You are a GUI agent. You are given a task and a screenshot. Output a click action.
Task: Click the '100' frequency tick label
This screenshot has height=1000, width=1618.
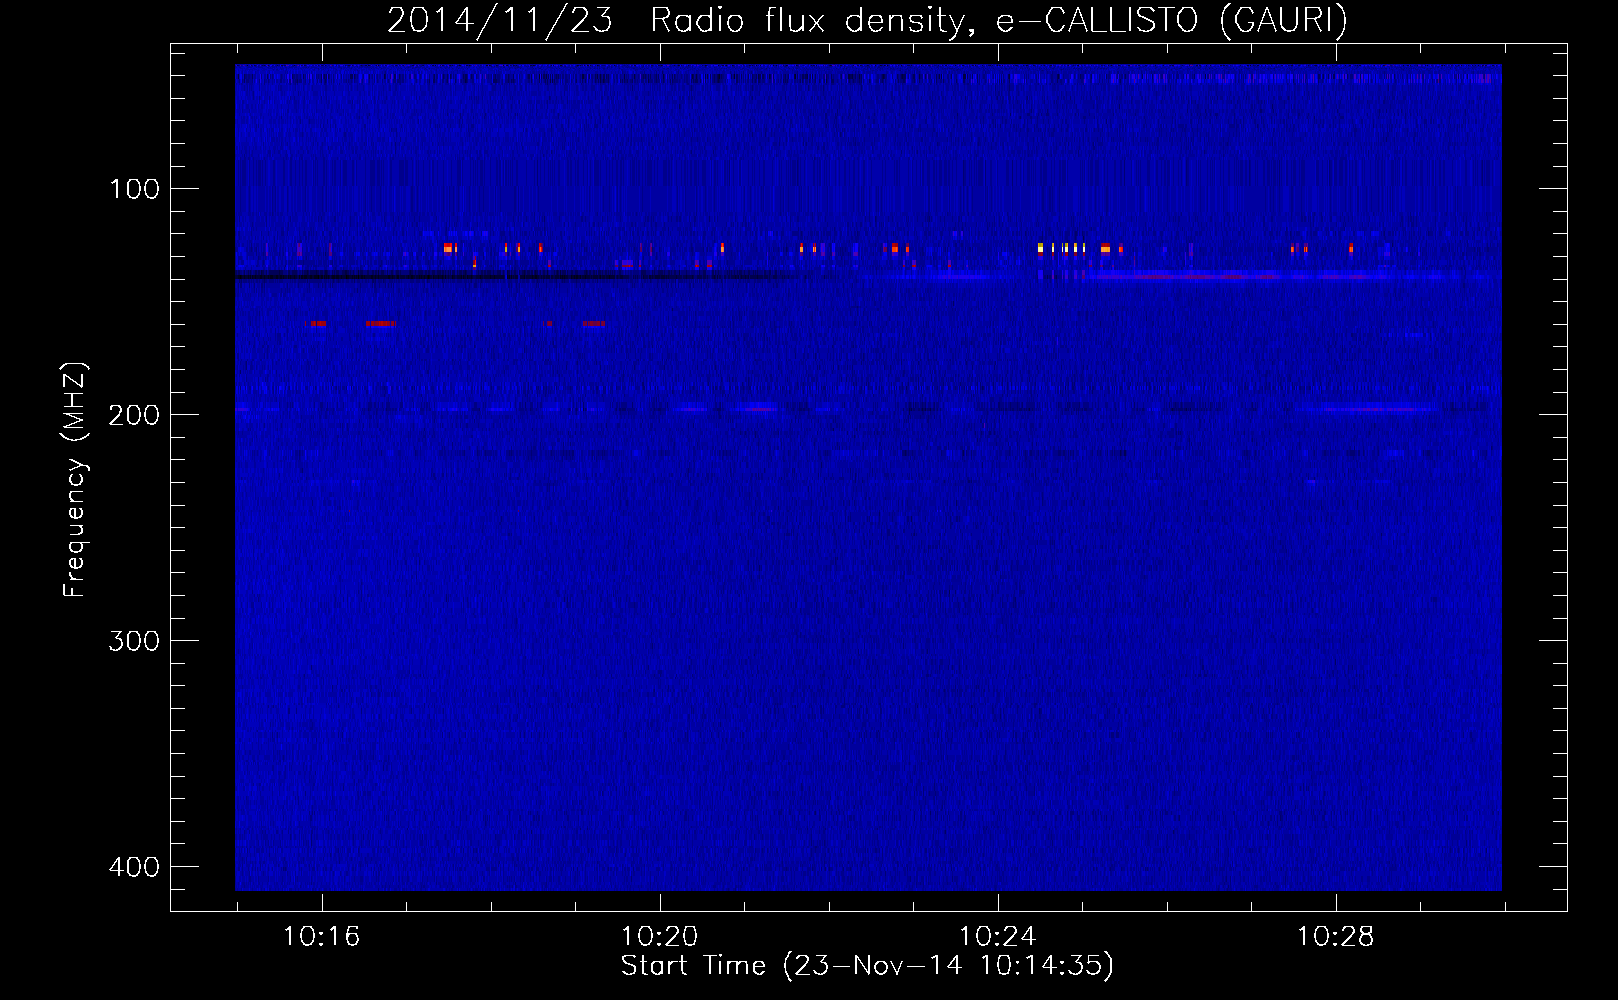pos(134,189)
